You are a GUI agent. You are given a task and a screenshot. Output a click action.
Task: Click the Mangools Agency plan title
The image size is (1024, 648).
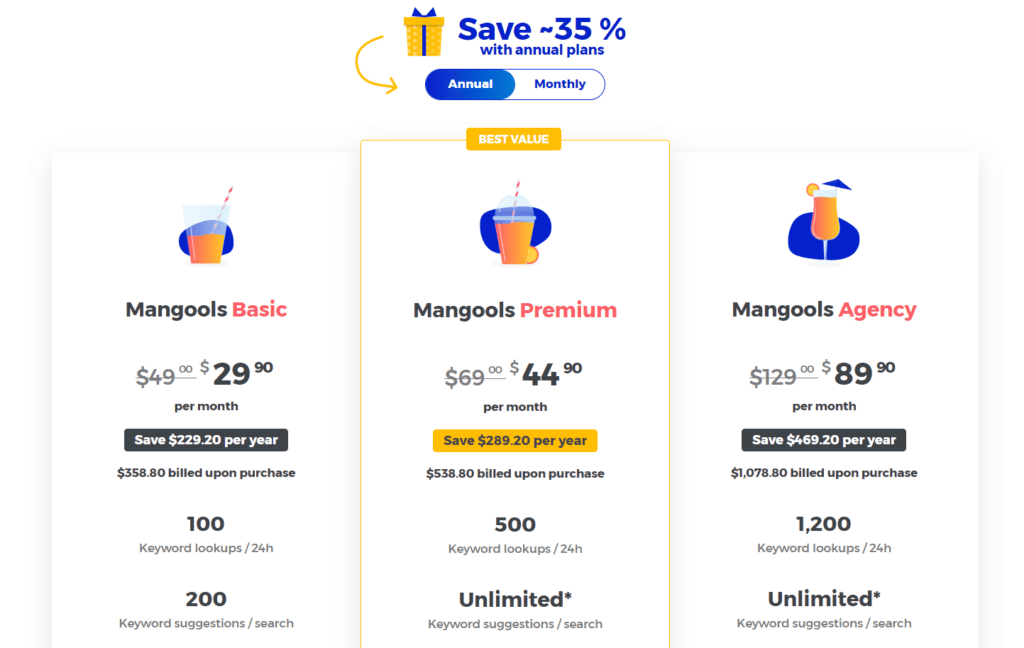click(824, 310)
